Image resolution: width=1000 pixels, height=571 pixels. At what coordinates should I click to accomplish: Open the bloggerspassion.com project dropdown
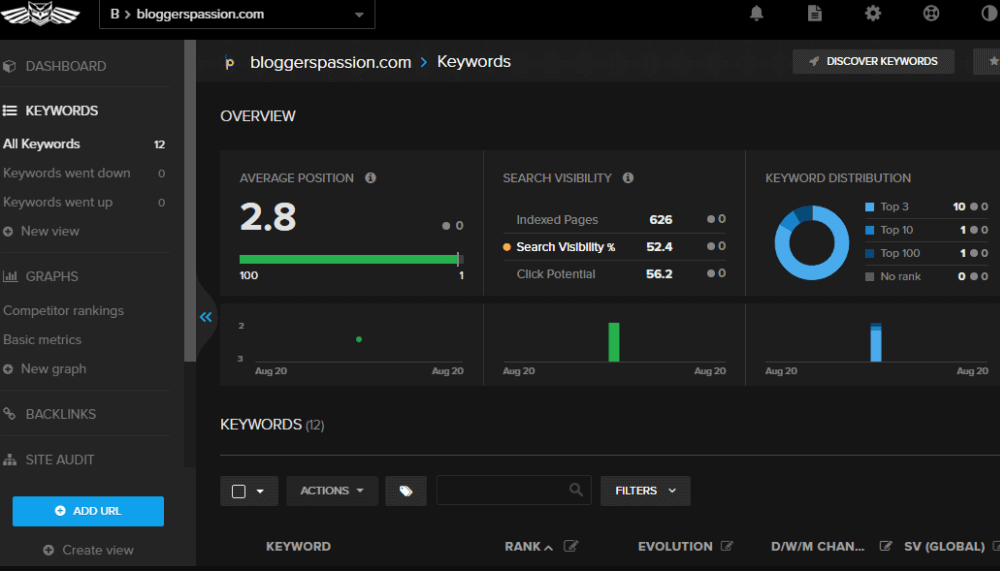point(237,14)
